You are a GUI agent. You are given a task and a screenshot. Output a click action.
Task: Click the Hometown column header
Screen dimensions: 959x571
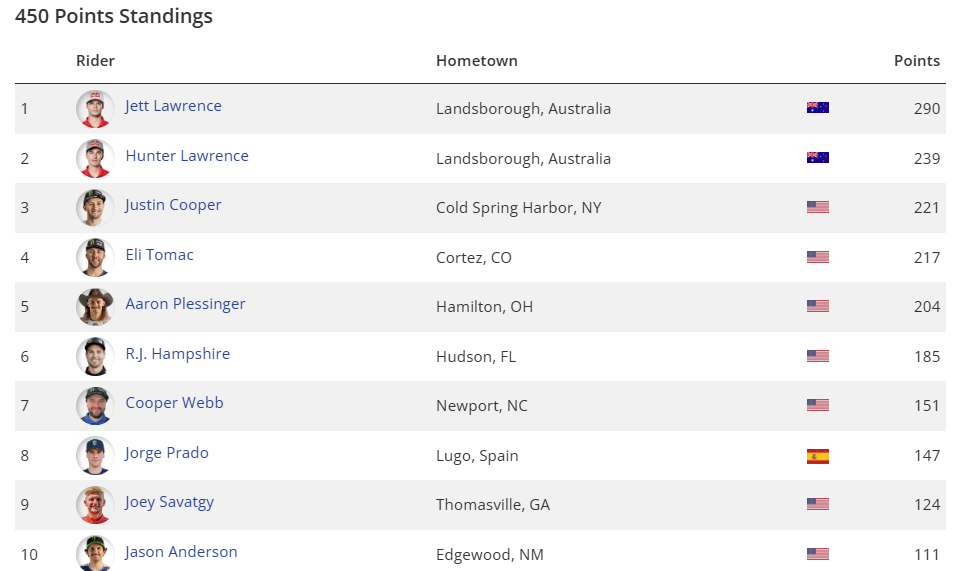pyautogui.click(x=476, y=61)
